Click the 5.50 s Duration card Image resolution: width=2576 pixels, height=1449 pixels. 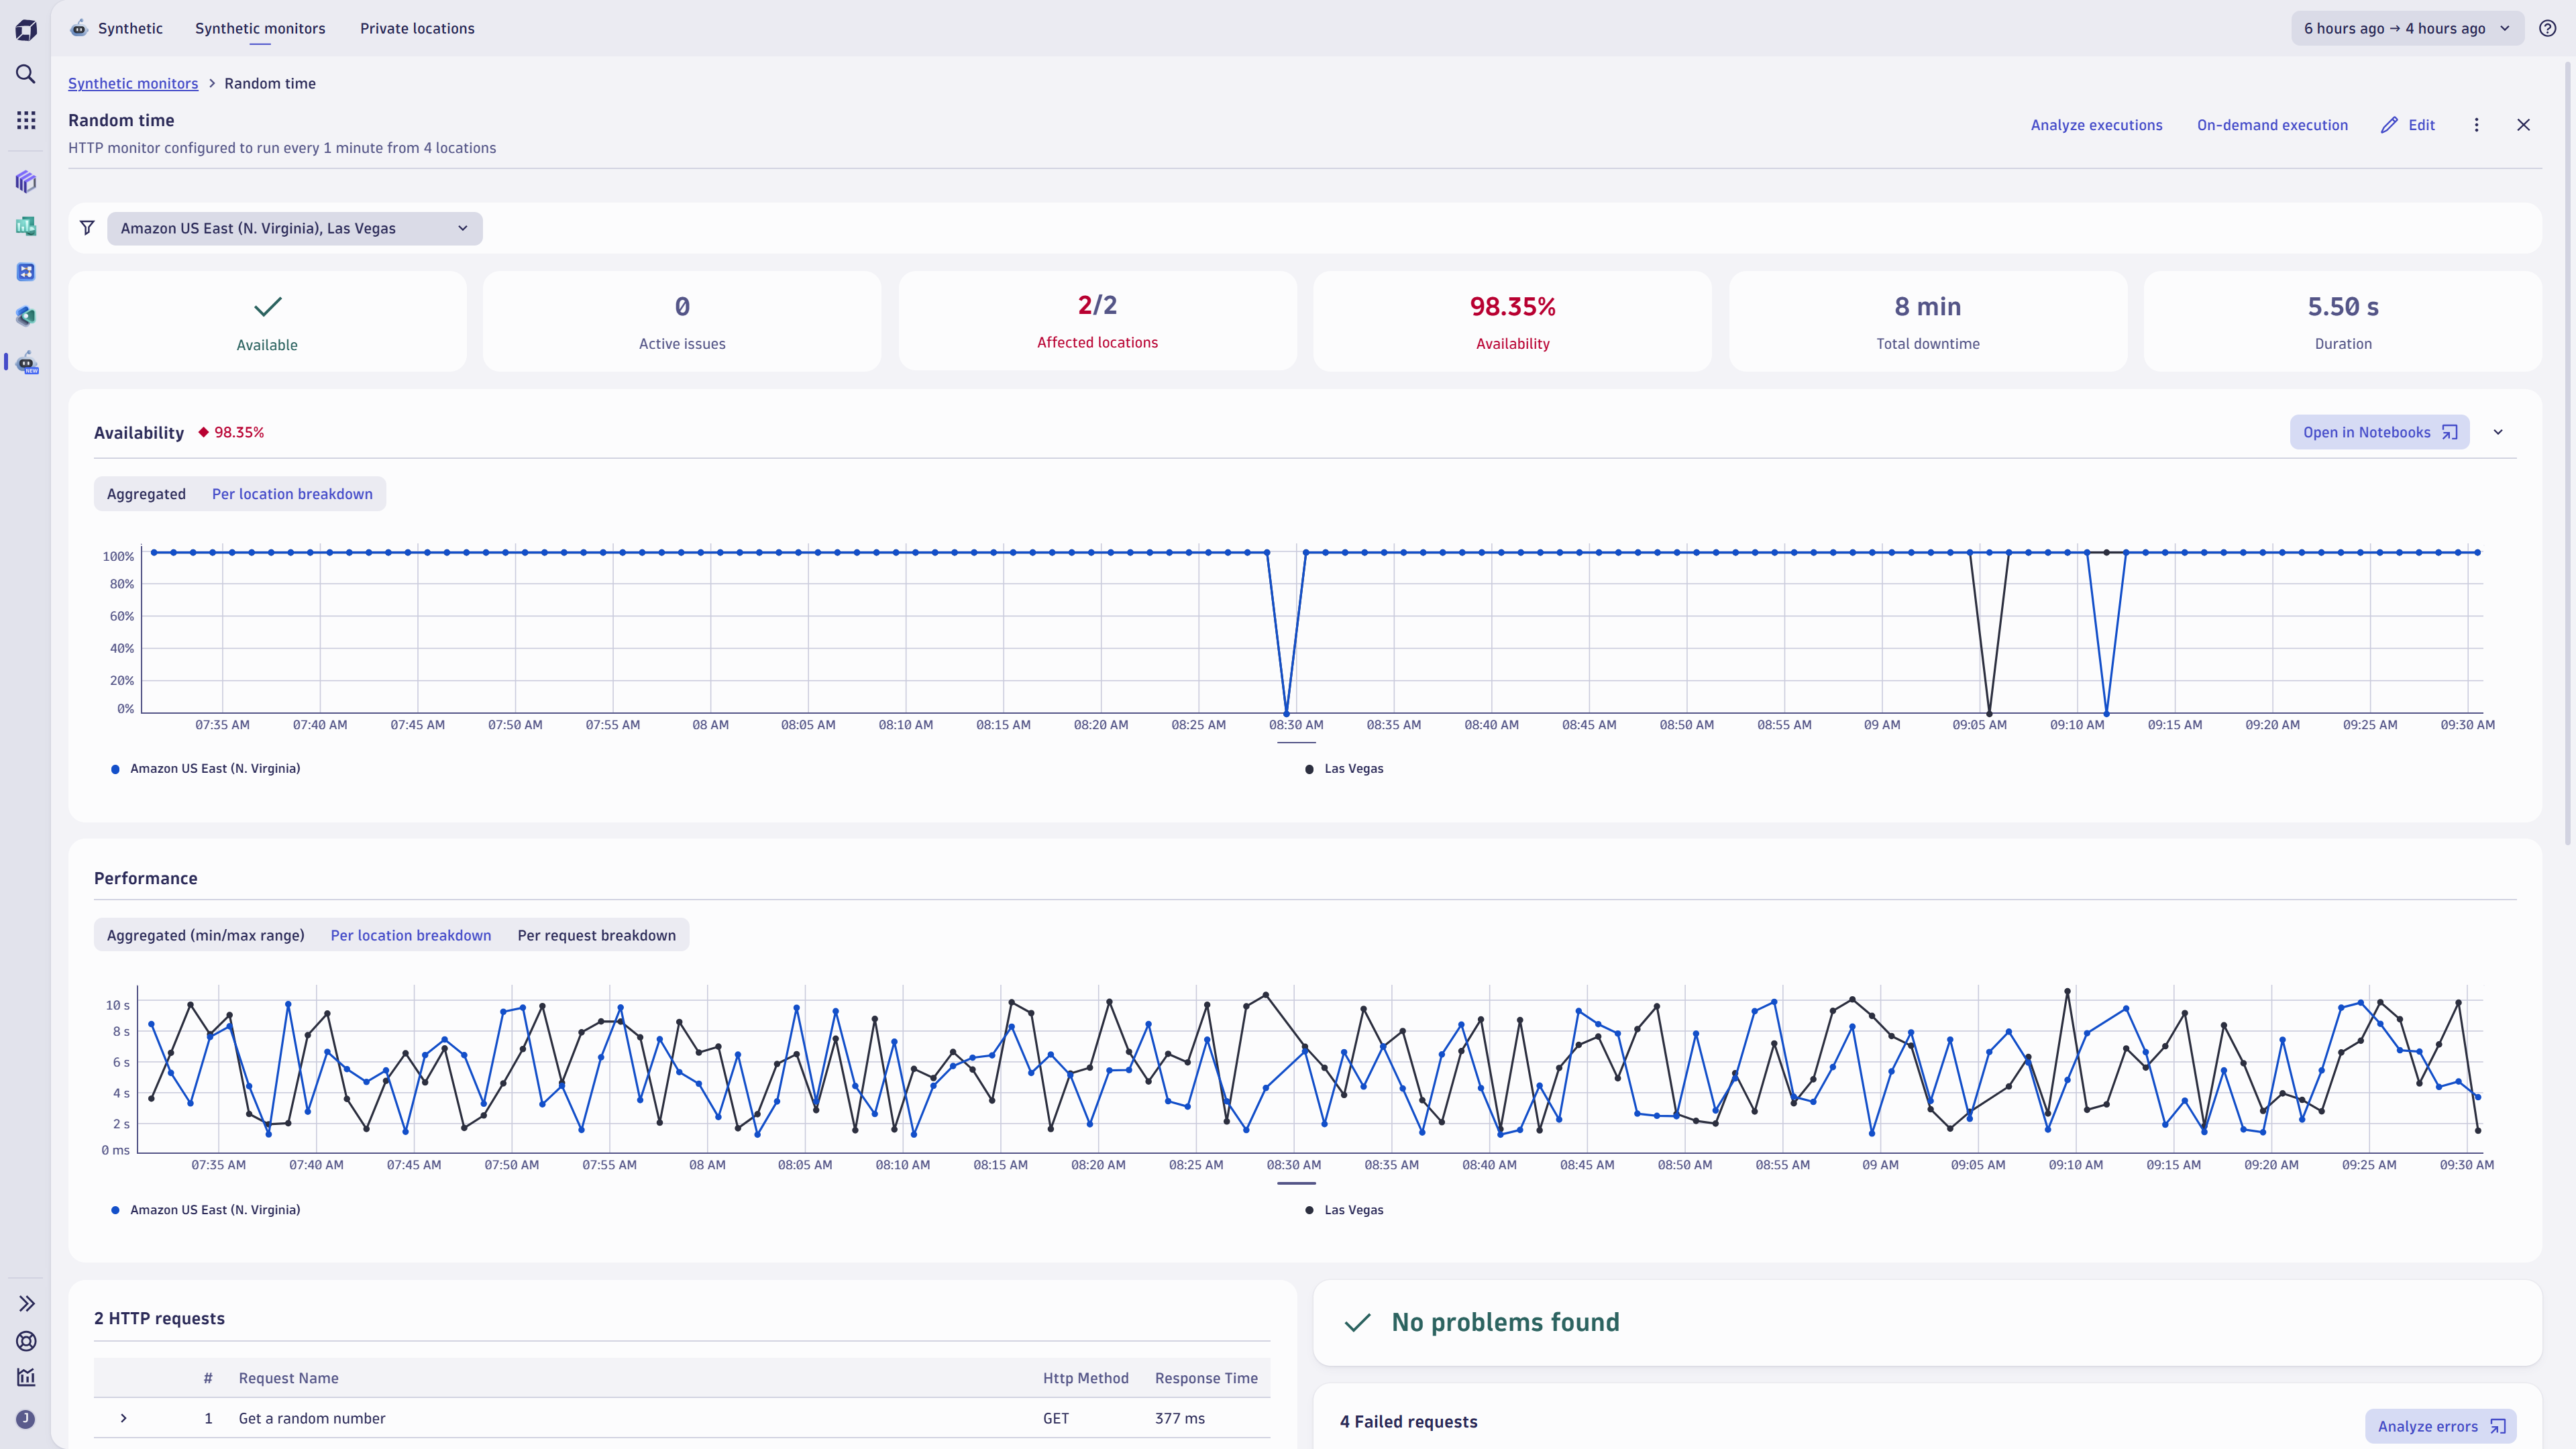click(x=2342, y=321)
